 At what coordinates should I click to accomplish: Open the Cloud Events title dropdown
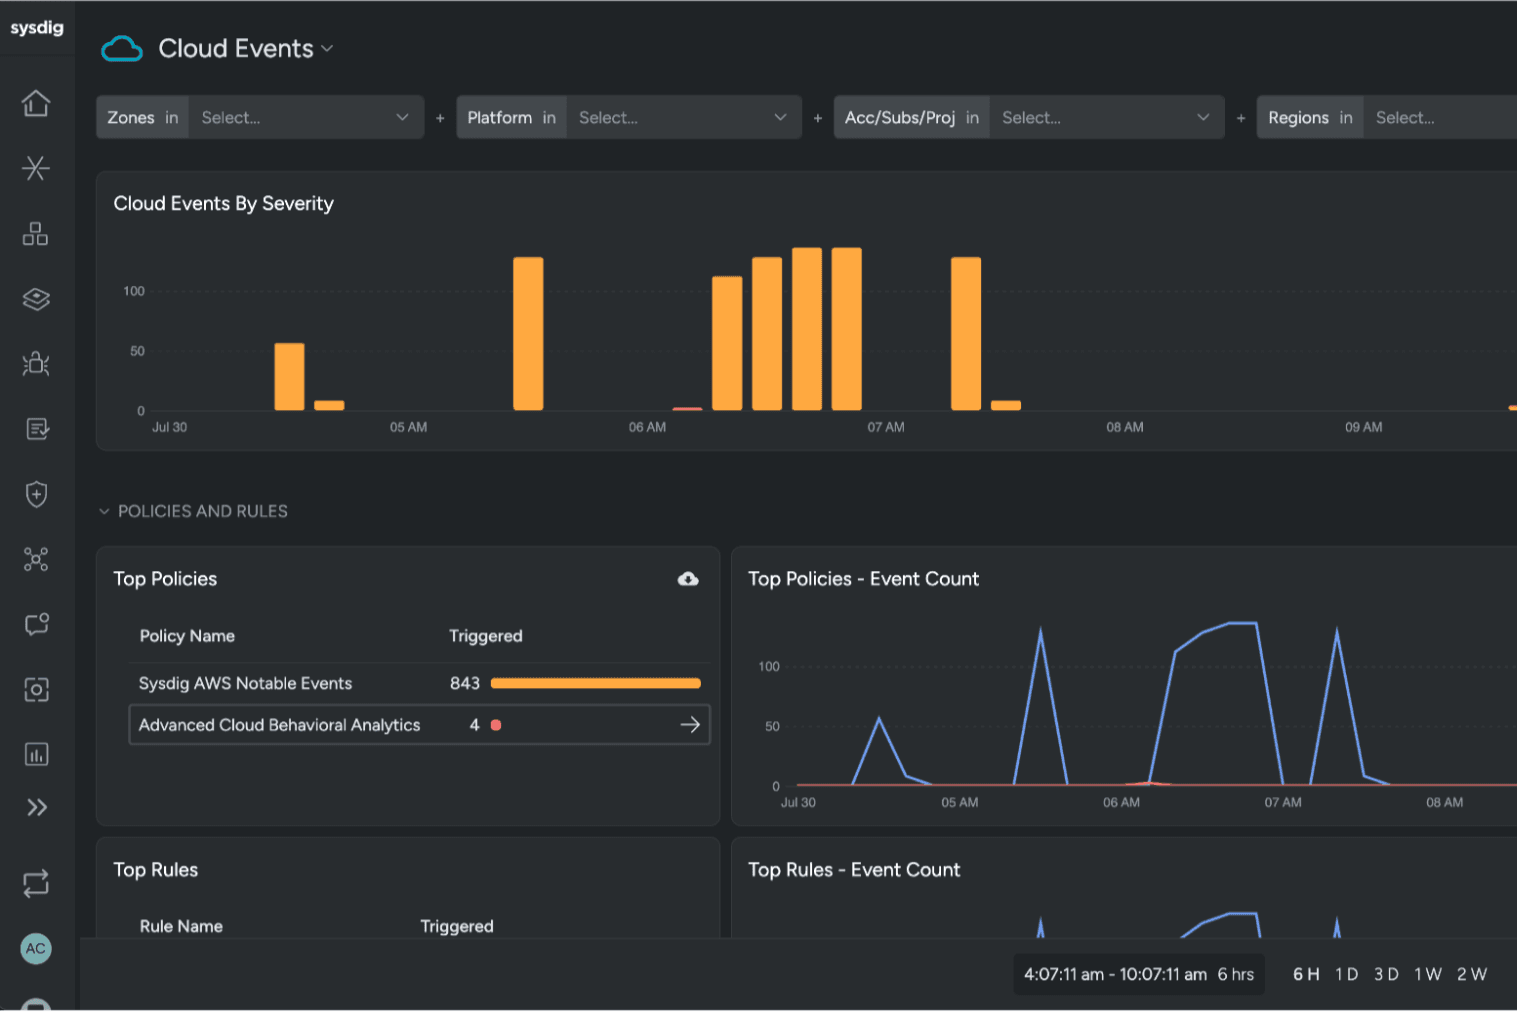point(245,48)
